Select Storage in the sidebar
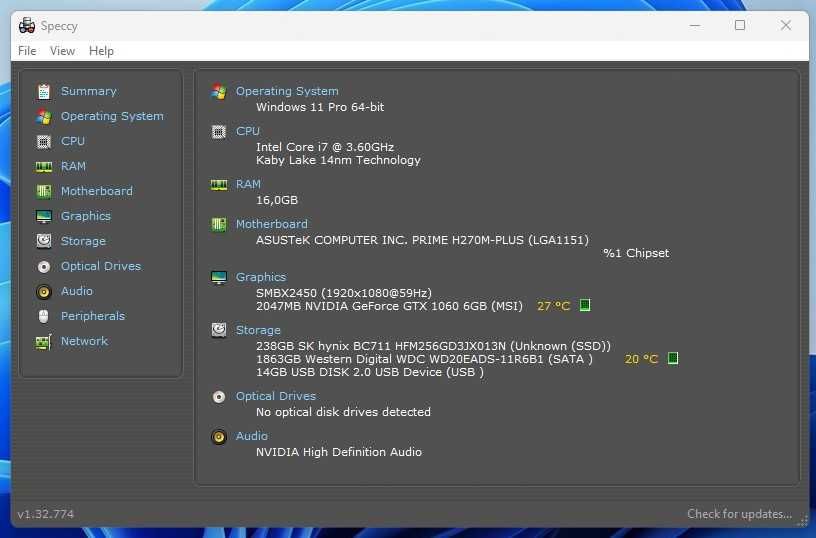Screen dimensions: 816x538 [83, 241]
